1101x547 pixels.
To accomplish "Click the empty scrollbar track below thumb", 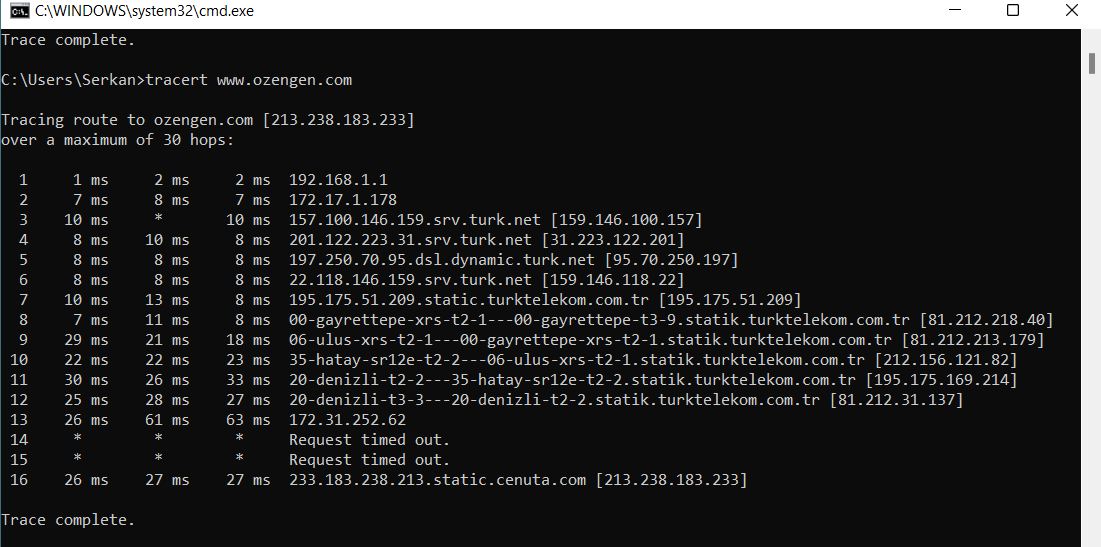I will [1092, 300].
